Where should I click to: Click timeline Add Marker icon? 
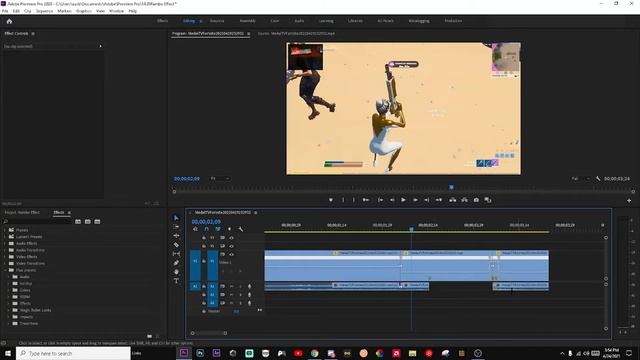[x=229, y=229]
